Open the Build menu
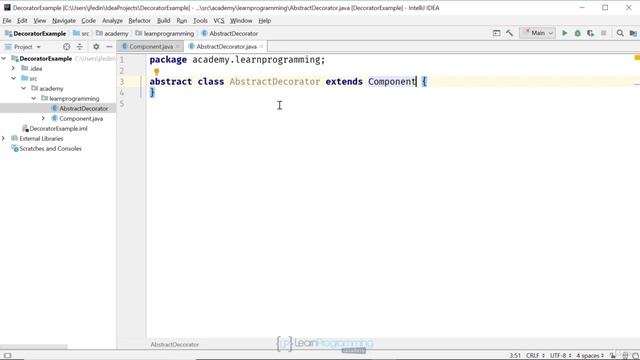The height and width of the screenshot is (360, 640). click(163, 20)
